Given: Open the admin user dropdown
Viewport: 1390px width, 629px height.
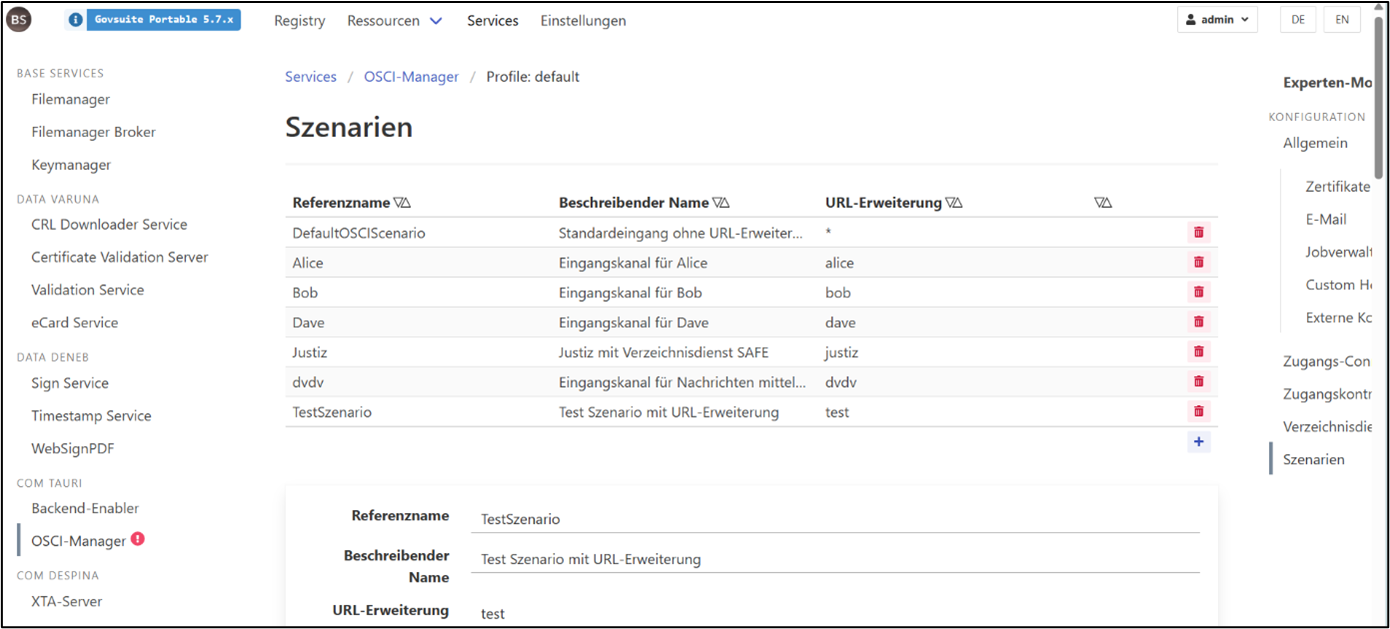Looking at the screenshot, I should (1217, 18).
